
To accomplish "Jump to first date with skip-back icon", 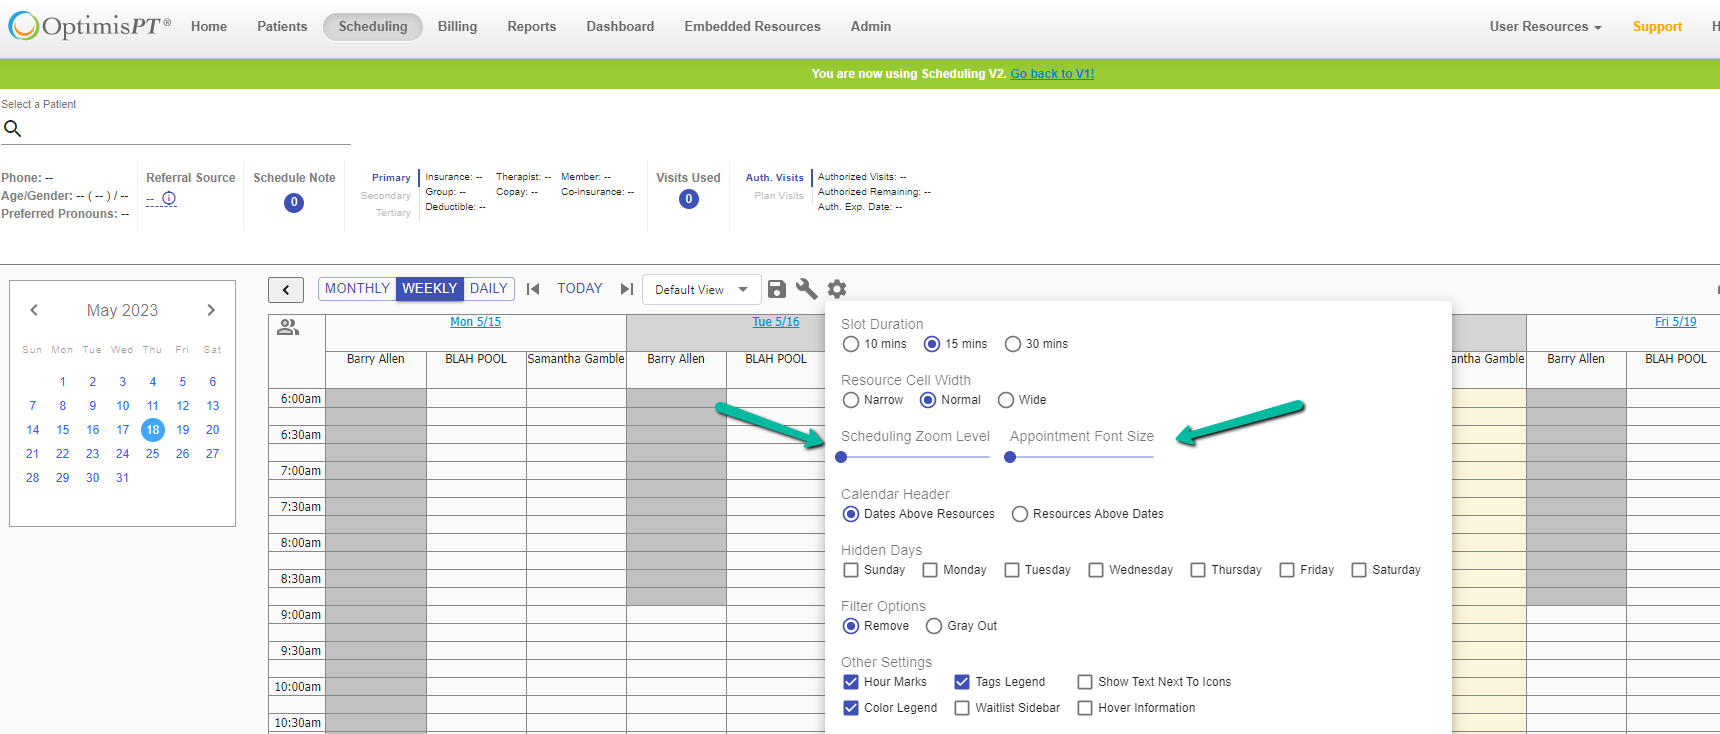I will coord(533,289).
